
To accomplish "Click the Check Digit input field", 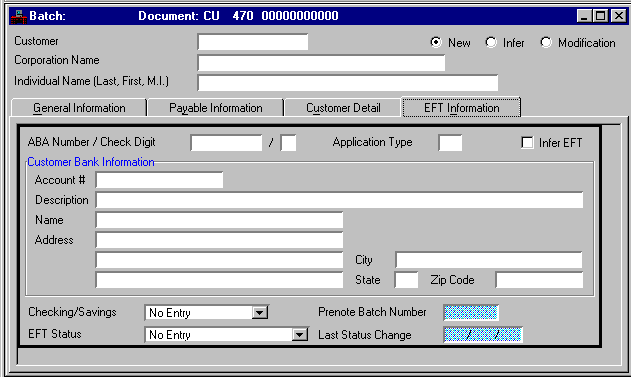I will (288, 143).
